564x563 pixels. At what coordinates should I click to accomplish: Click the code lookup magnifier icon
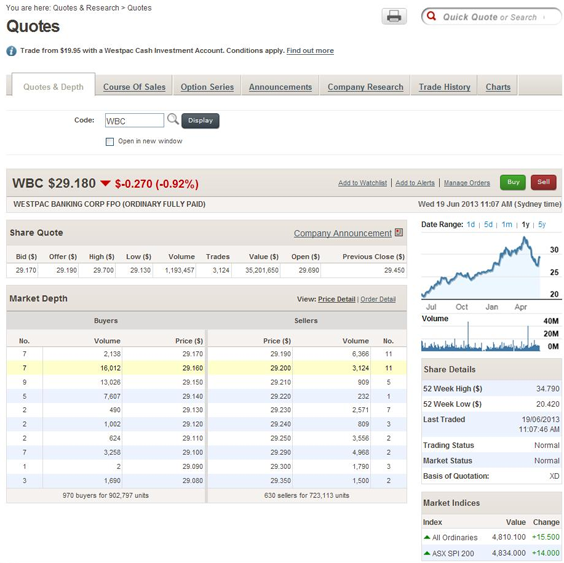[173, 119]
